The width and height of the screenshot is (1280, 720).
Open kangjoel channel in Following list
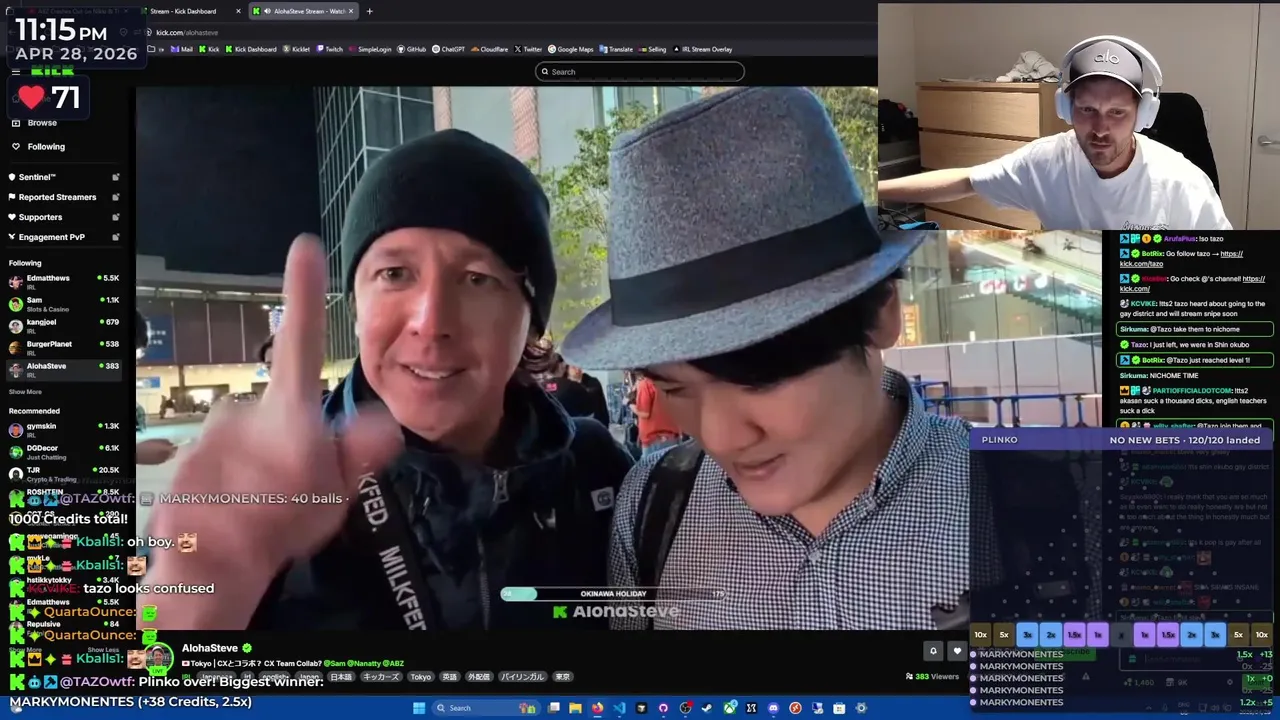click(65, 325)
